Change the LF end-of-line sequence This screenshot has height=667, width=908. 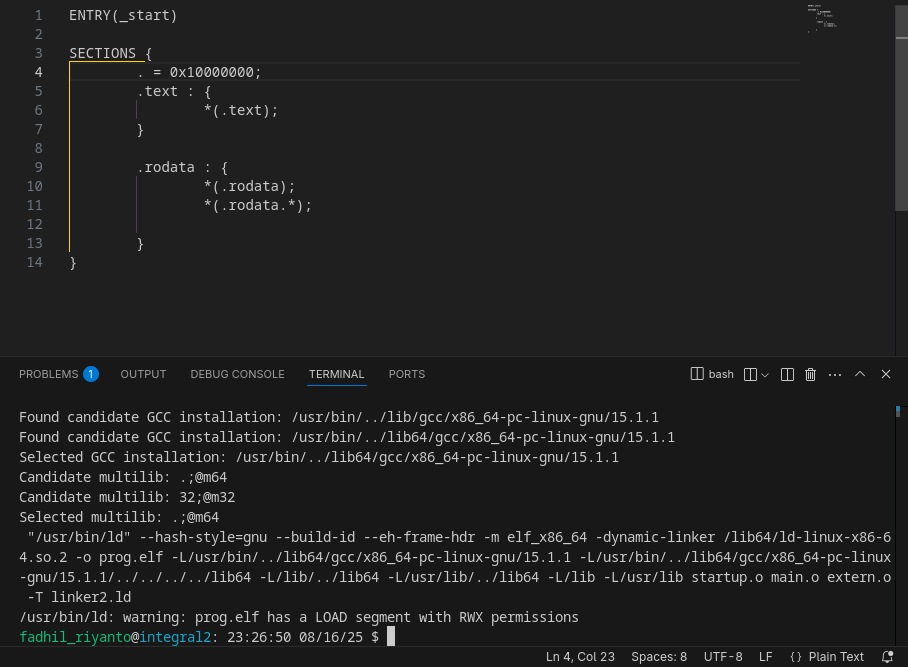[766, 657]
